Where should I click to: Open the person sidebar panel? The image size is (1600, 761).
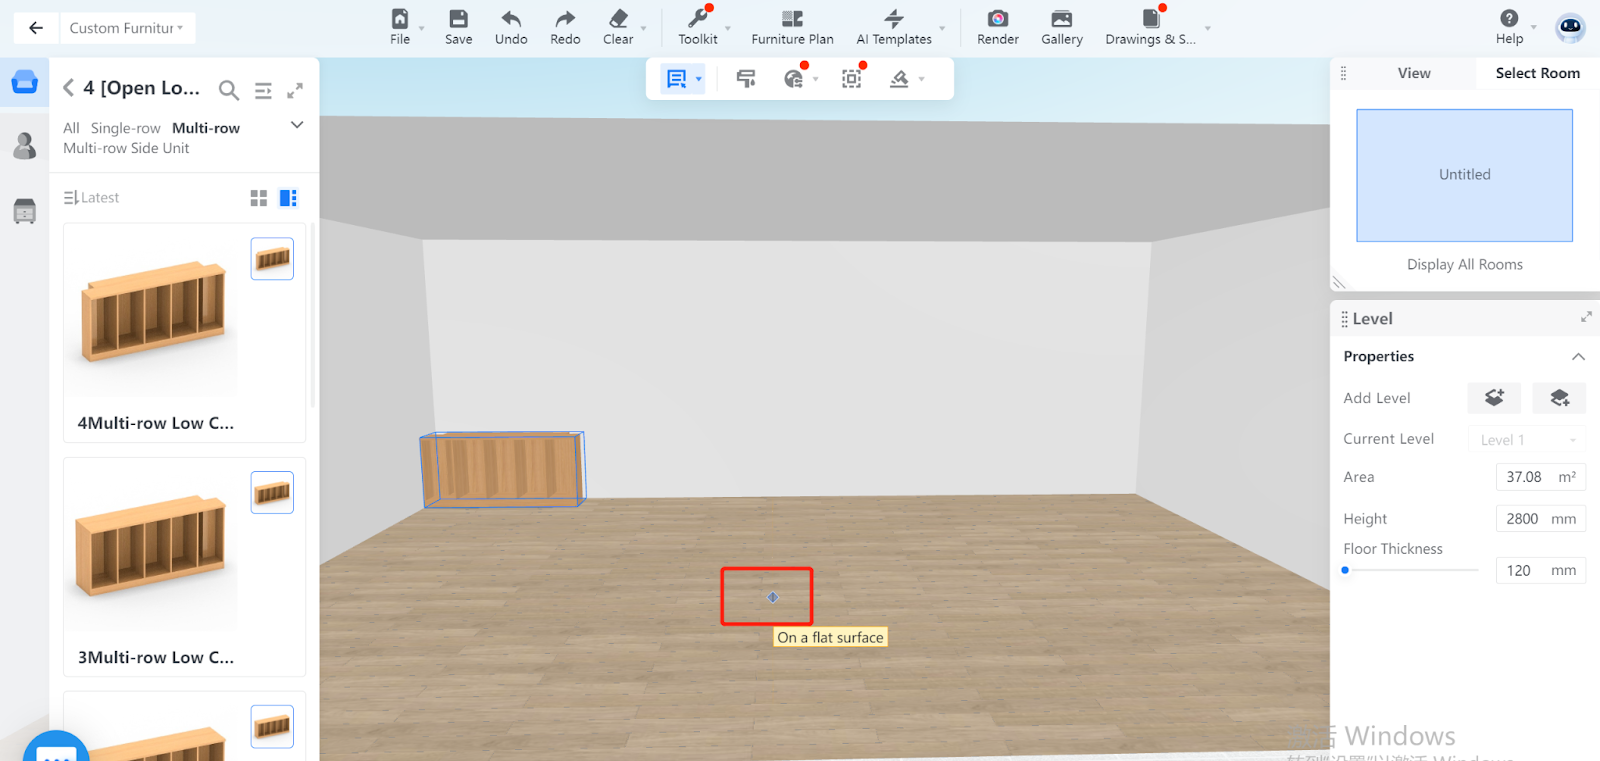tap(25, 146)
